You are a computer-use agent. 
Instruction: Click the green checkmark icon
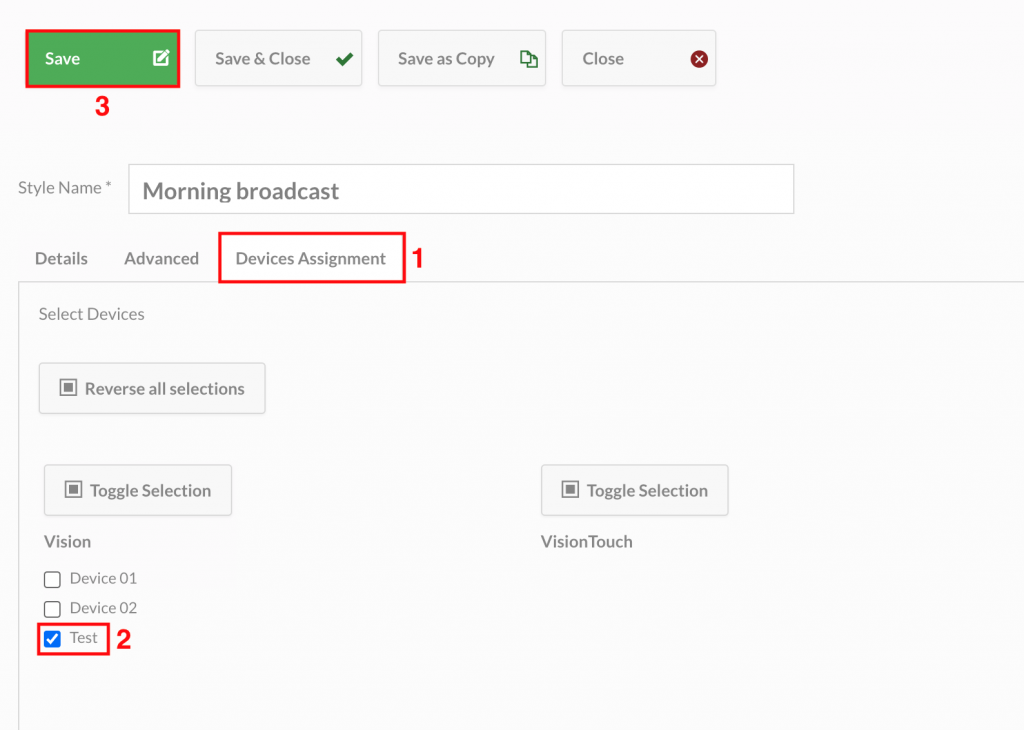345,59
